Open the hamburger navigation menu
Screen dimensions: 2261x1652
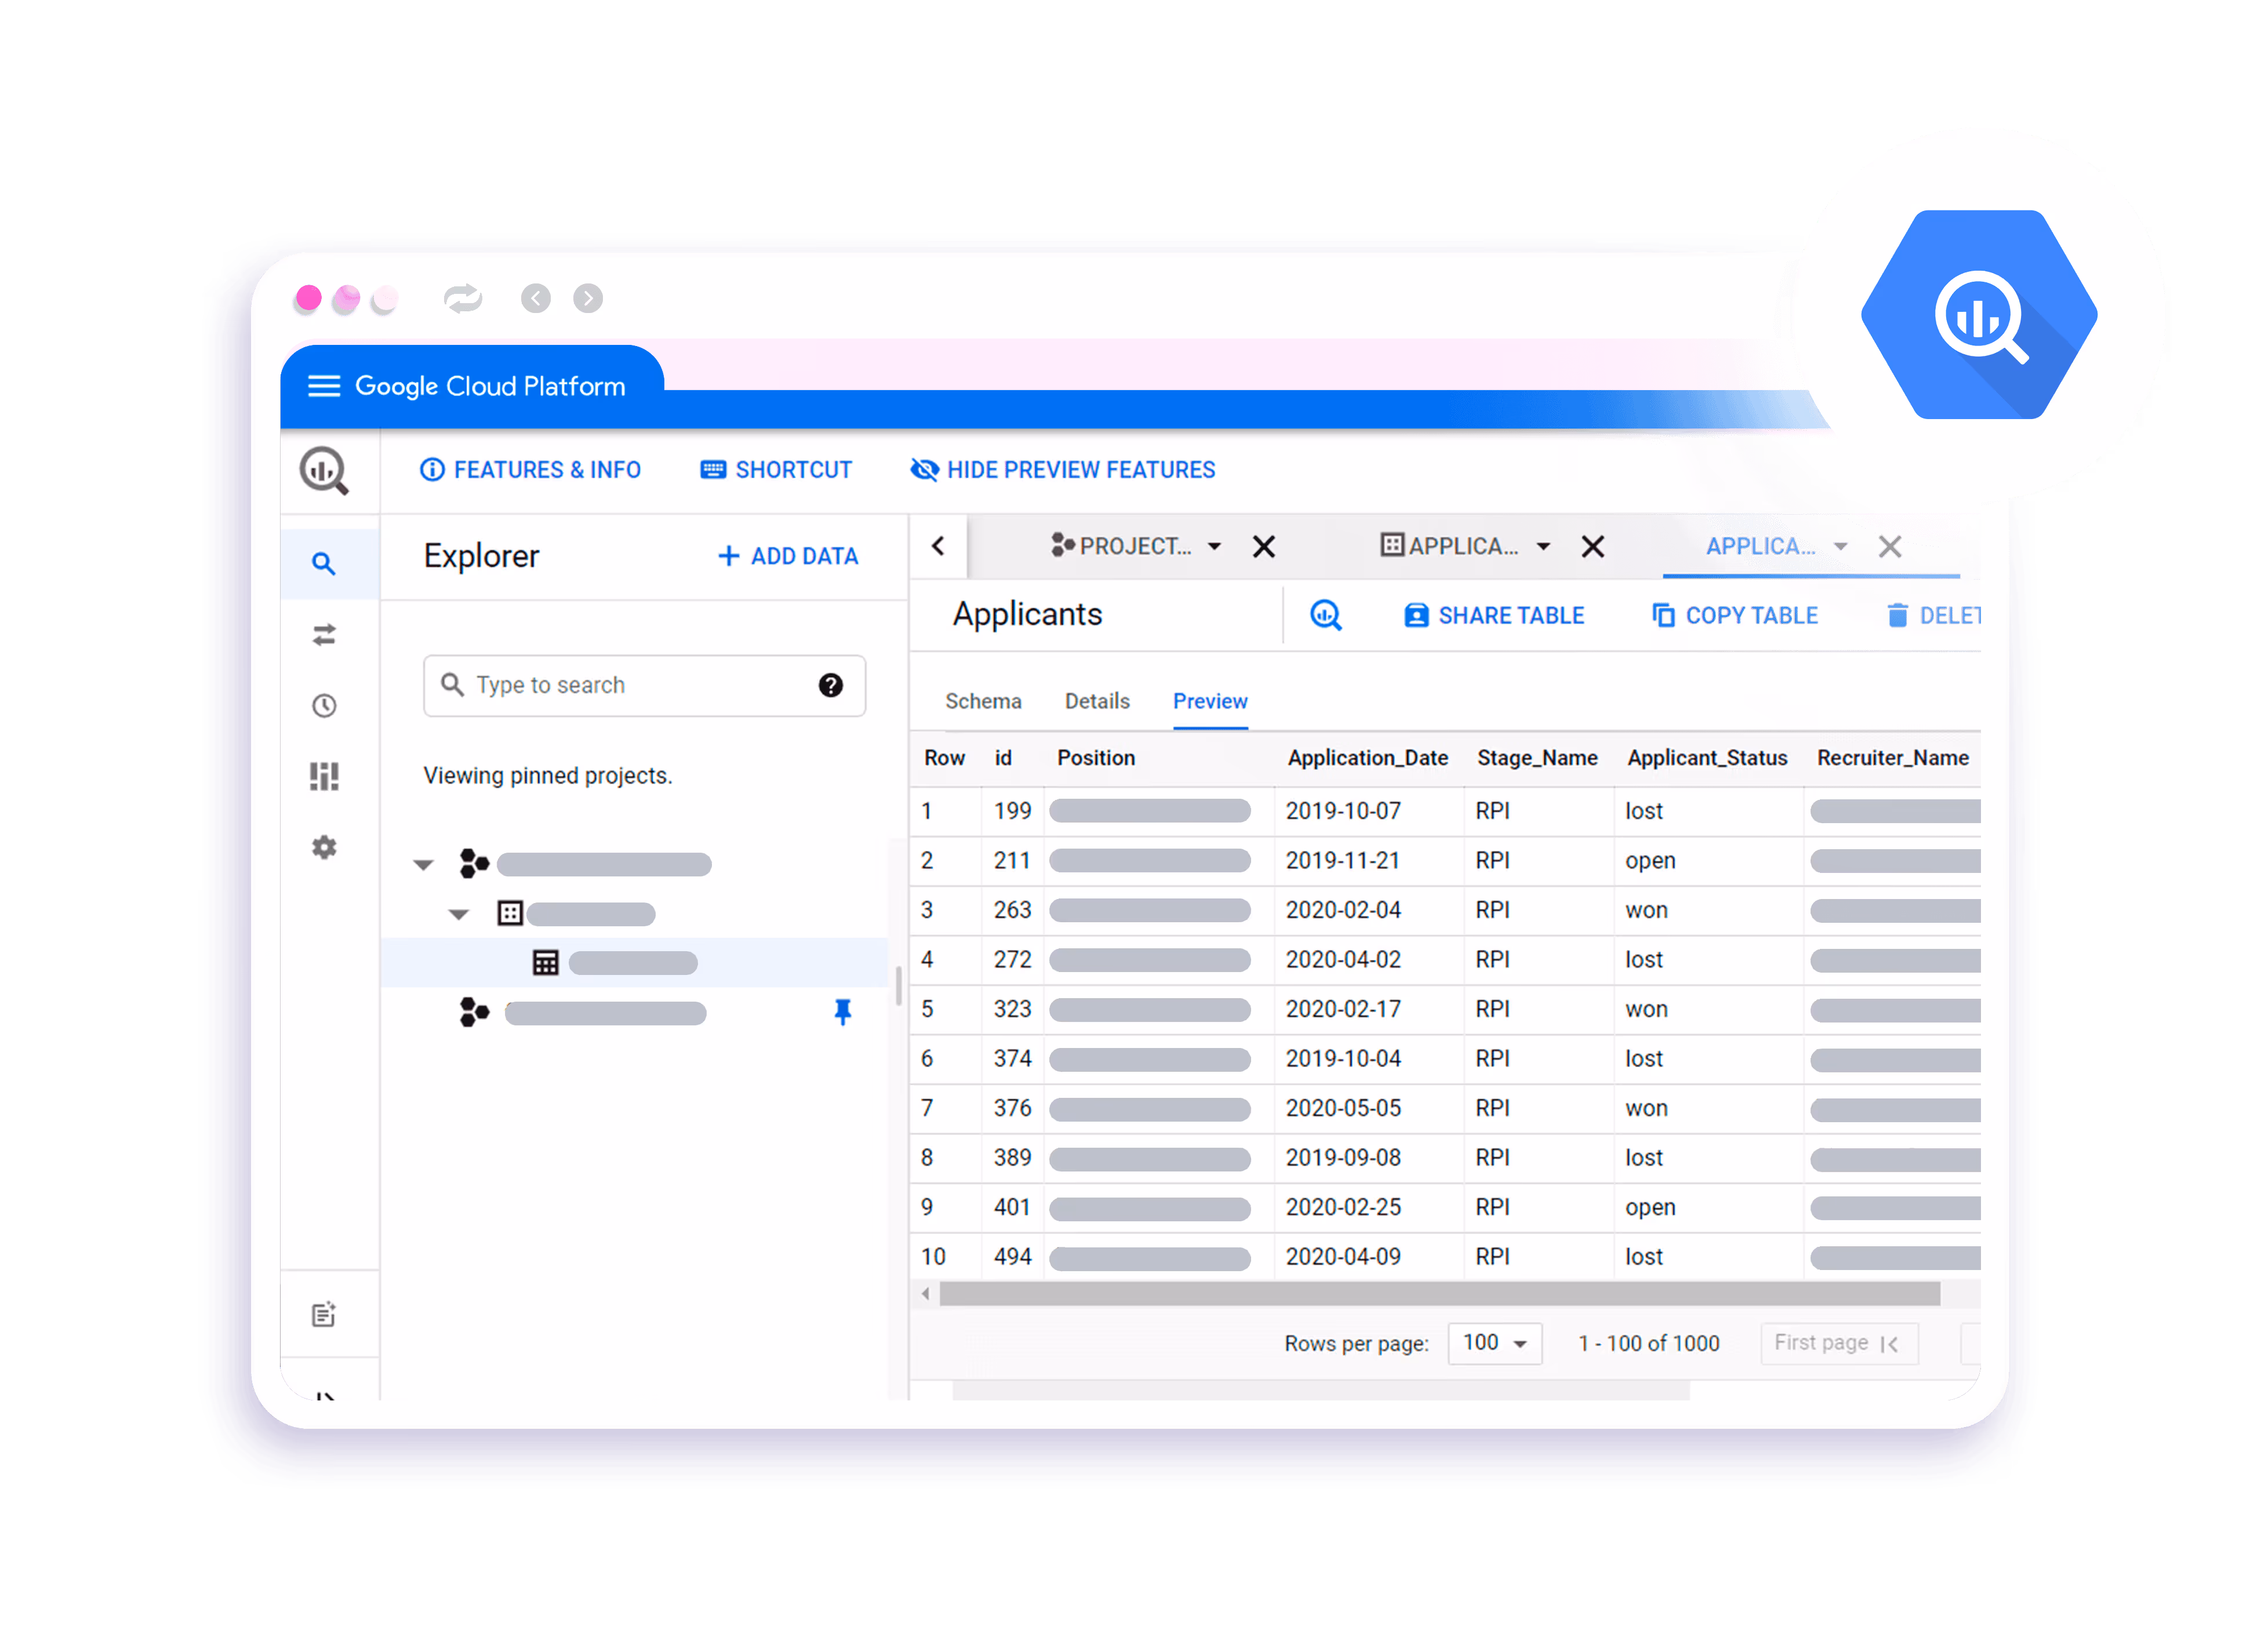click(323, 386)
